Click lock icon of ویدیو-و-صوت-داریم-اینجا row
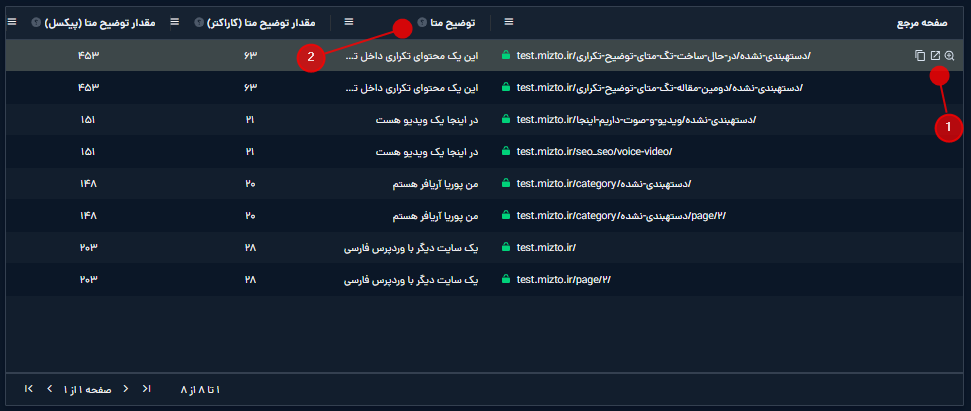Viewport: 971px width, 411px height. point(506,119)
